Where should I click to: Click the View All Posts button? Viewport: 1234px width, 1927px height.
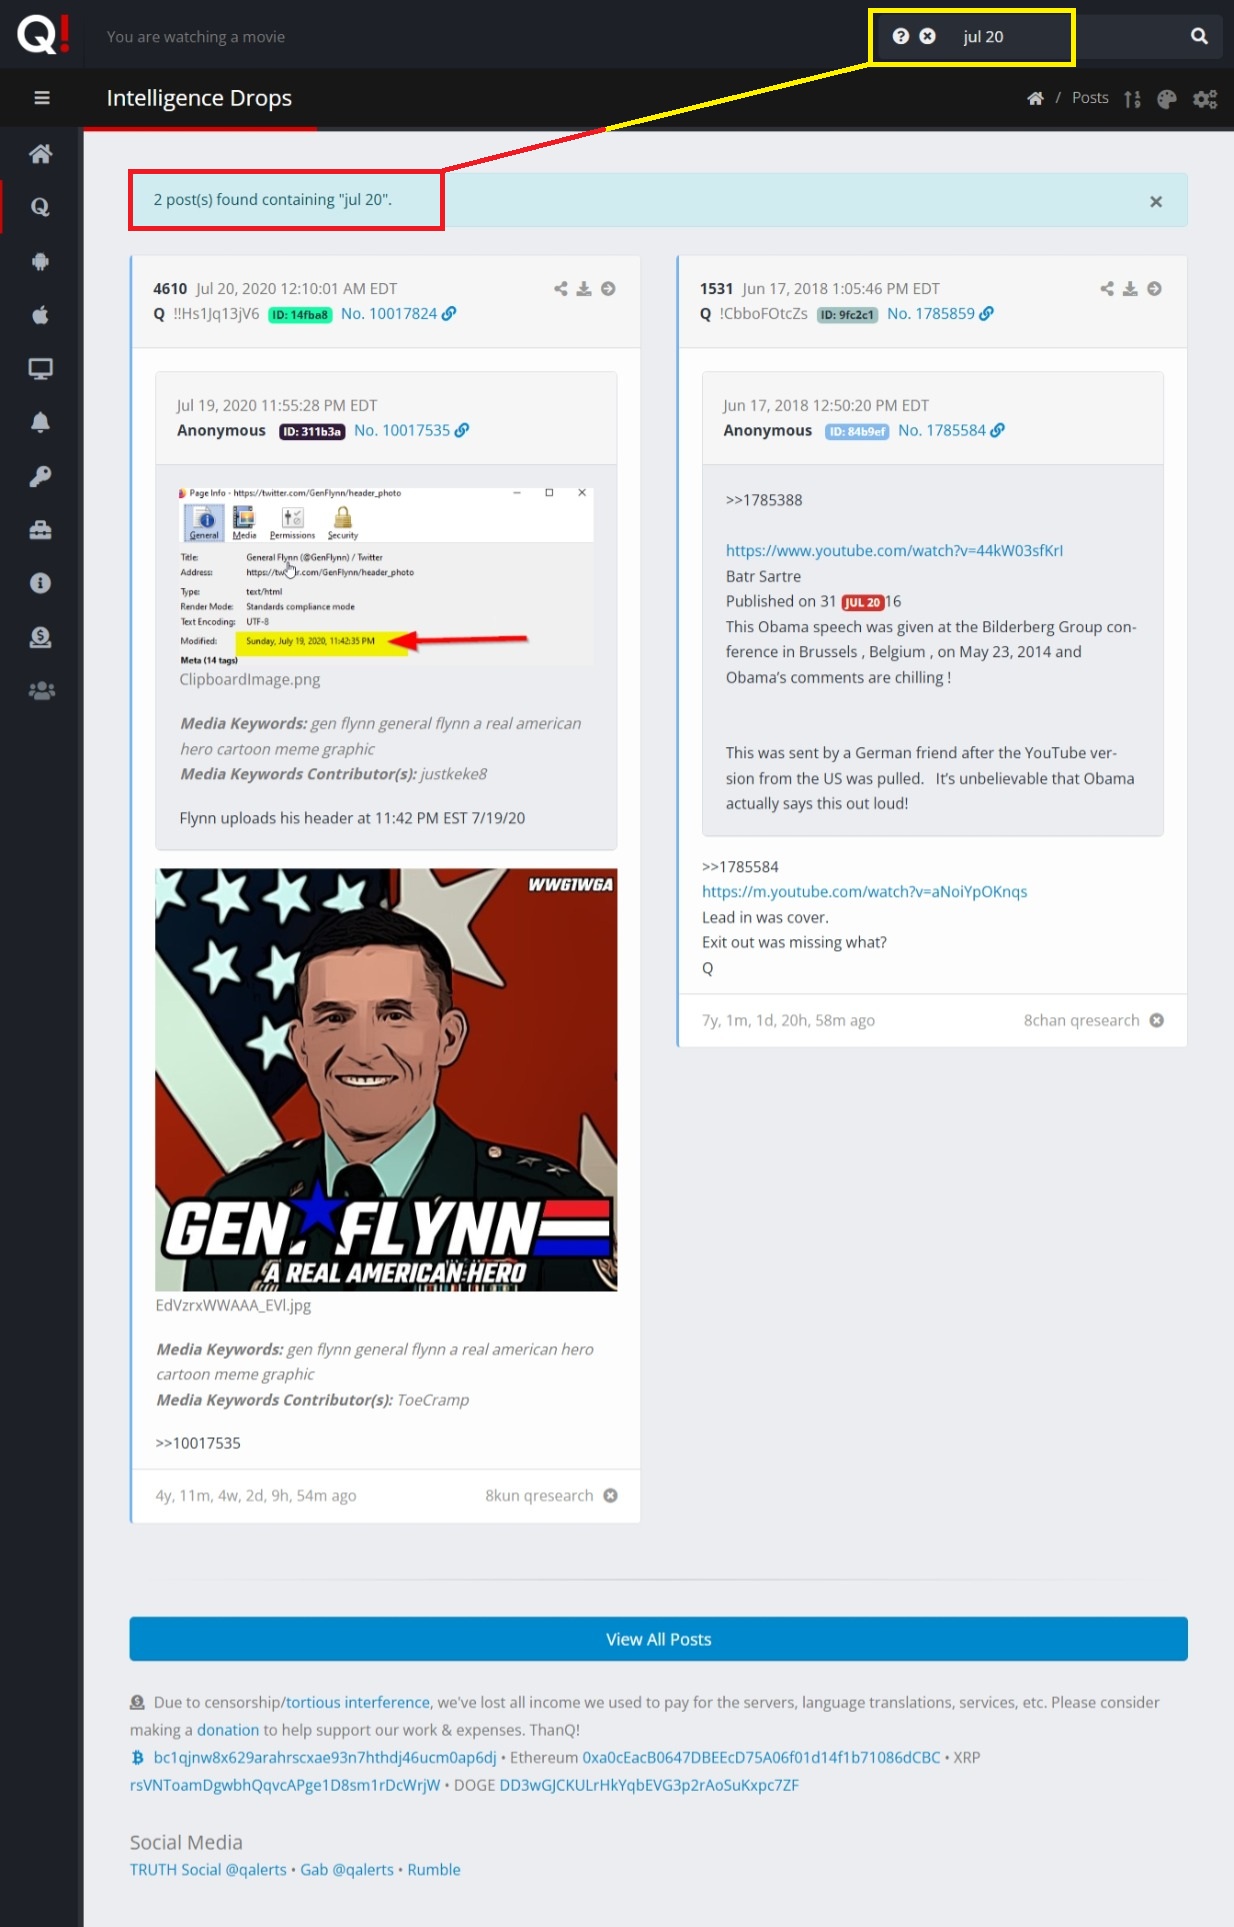click(x=658, y=1639)
